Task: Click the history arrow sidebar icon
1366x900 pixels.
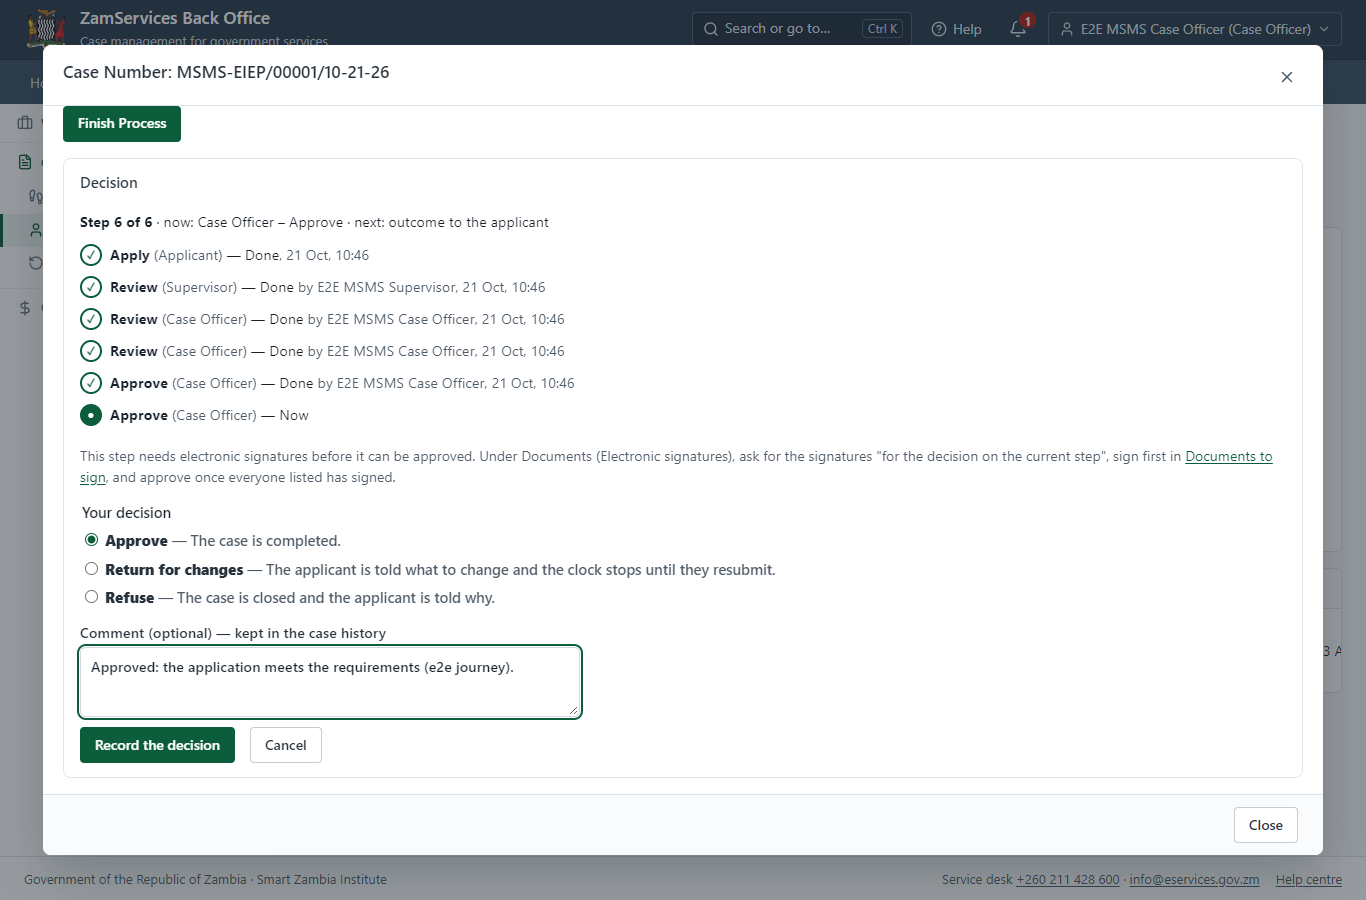Action: point(36,263)
